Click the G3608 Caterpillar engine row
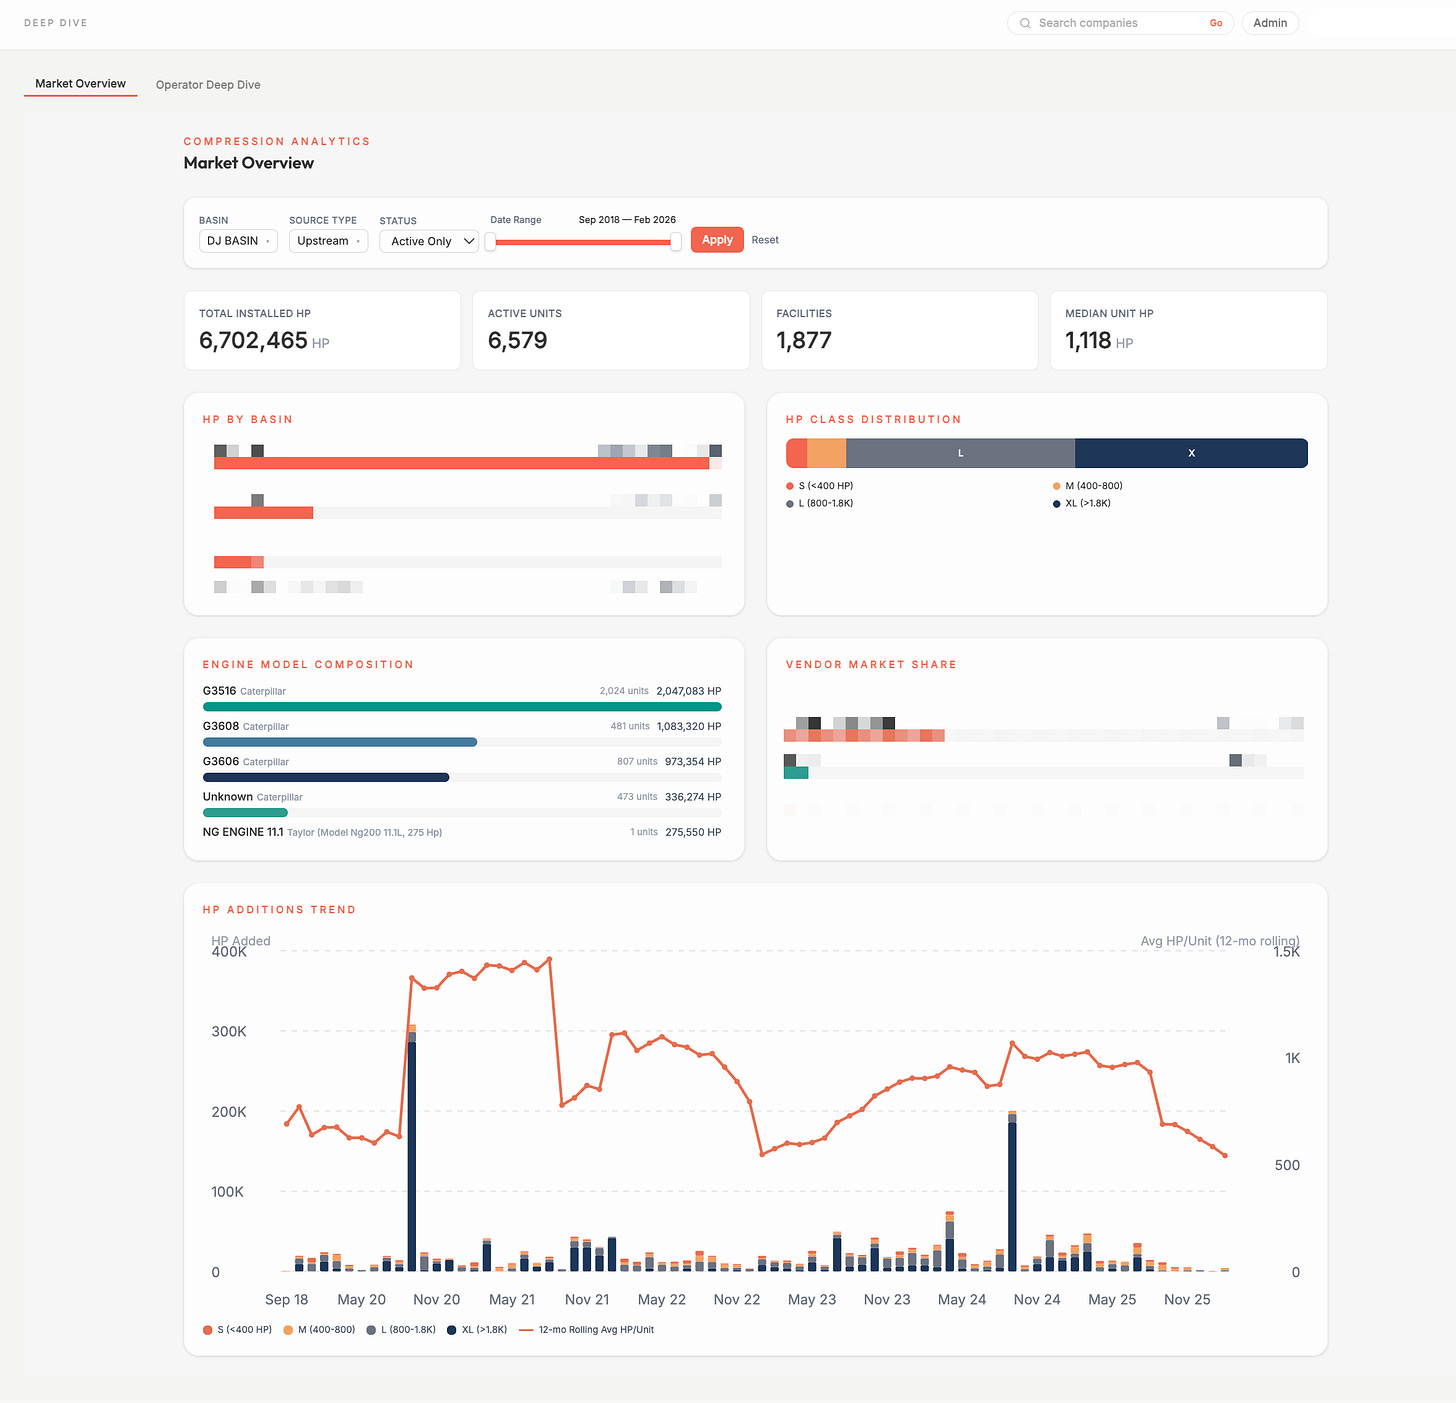The width and height of the screenshot is (1456, 1403). click(462, 733)
